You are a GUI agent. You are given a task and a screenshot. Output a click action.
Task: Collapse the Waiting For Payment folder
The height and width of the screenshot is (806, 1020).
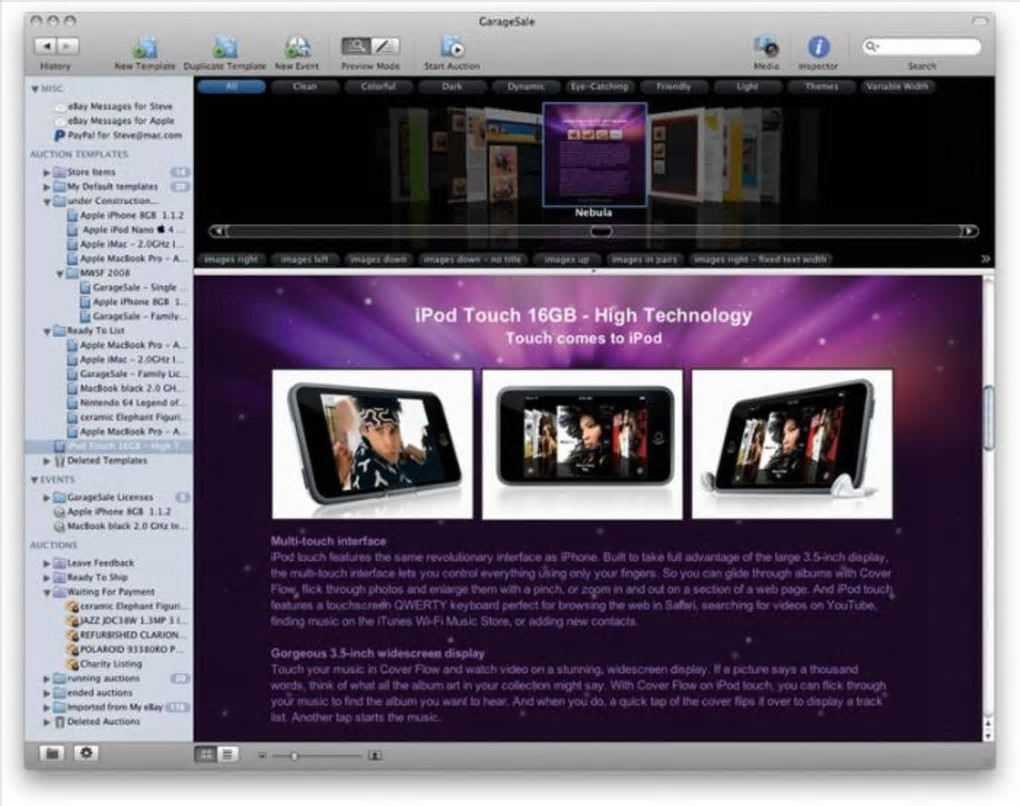tap(47, 593)
